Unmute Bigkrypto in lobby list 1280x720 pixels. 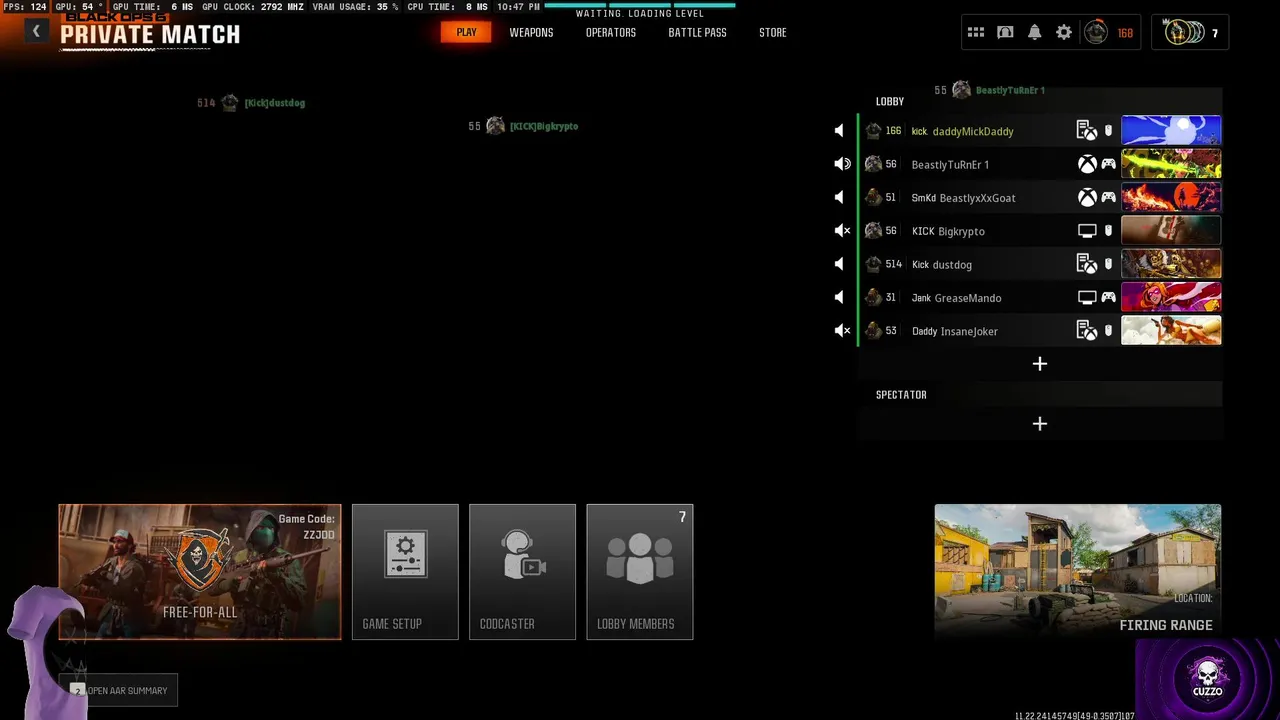pyautogui.click(x=842, y=231)
